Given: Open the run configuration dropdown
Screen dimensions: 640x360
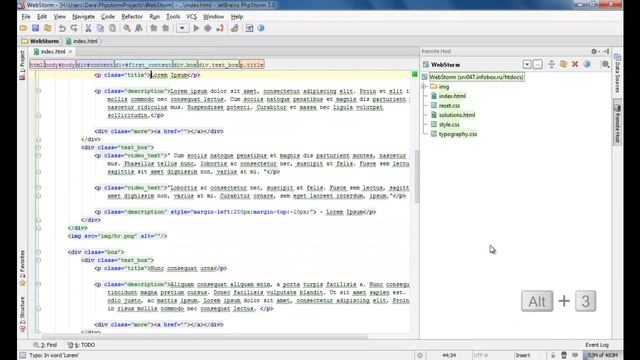Looking at the screenshot, I should 182,28.
